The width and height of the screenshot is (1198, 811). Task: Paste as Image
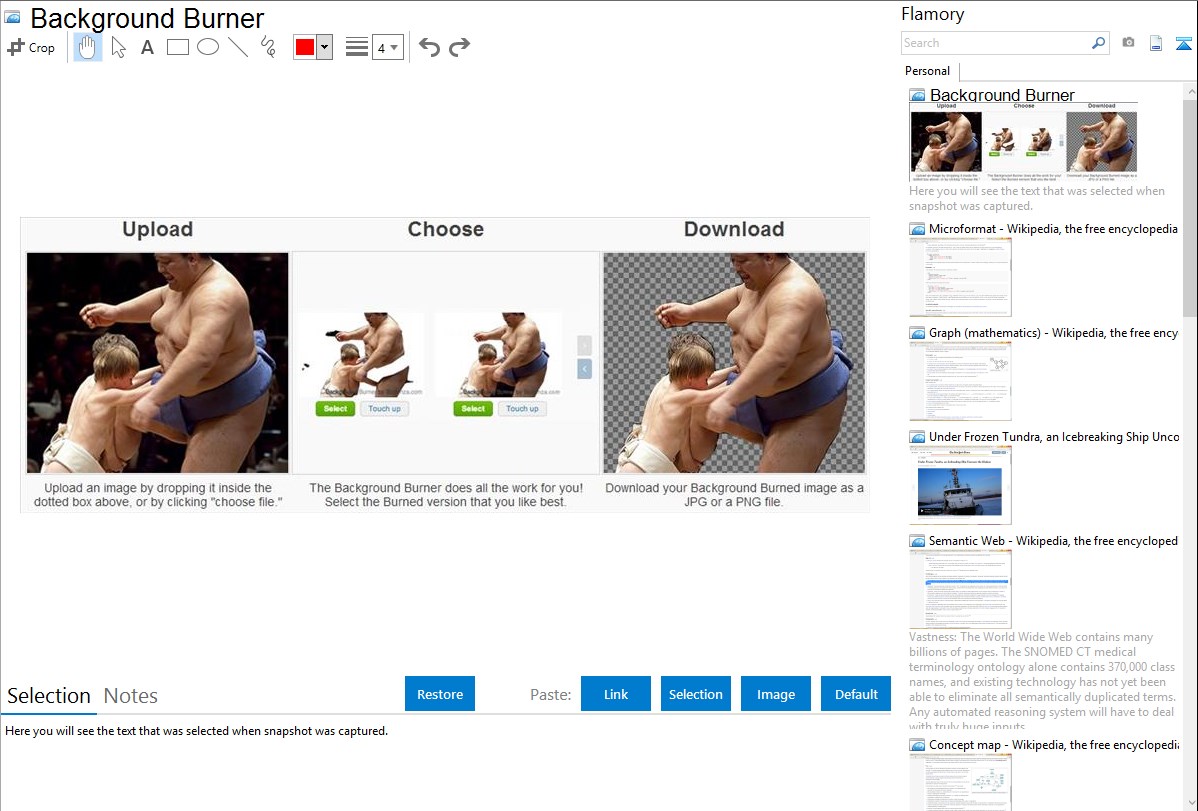point(775,693)
